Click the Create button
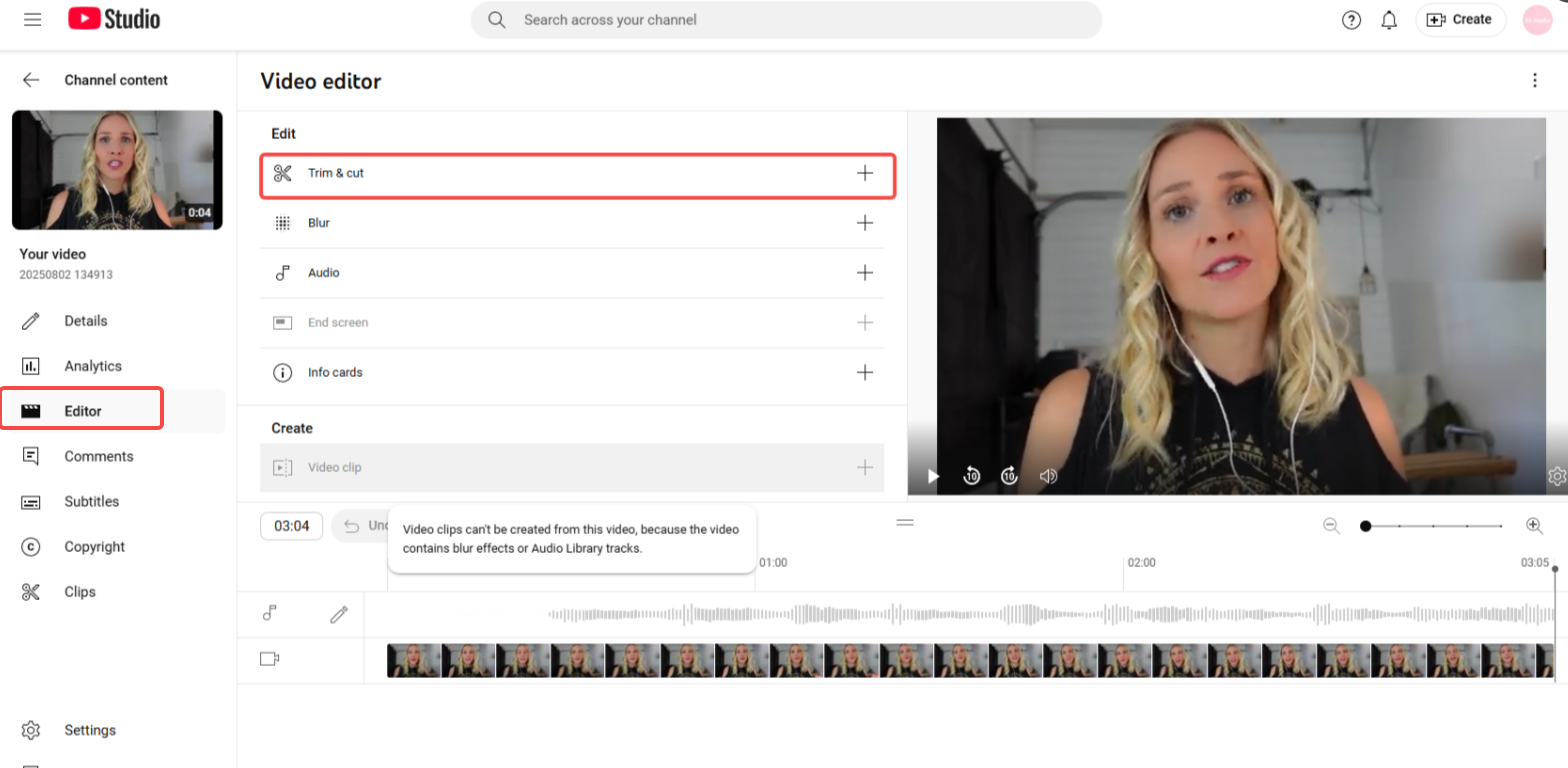Screen dimensions: 1568x768 1460,20
